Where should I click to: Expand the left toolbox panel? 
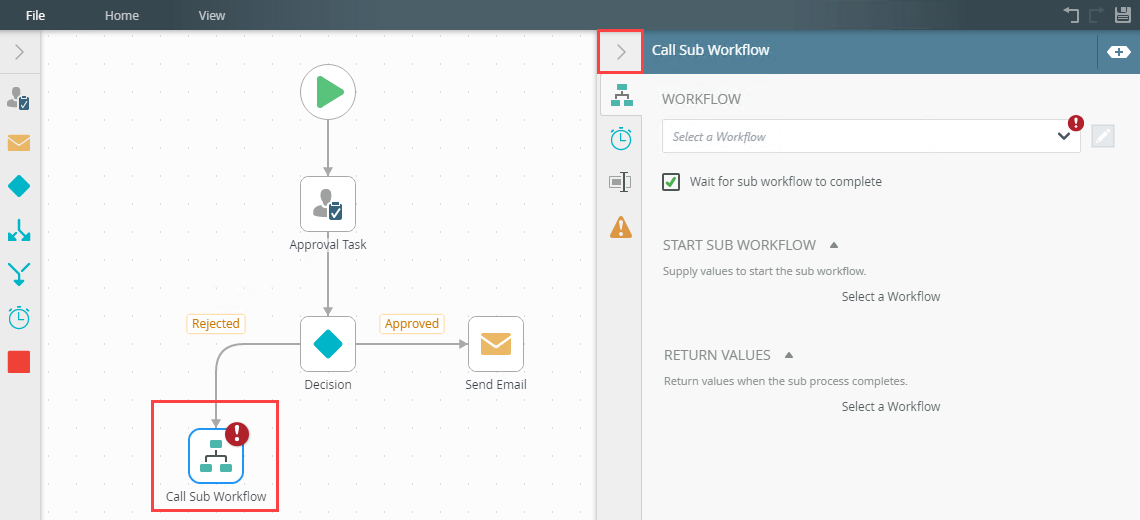pyautogui.click(x=20, y=52)
